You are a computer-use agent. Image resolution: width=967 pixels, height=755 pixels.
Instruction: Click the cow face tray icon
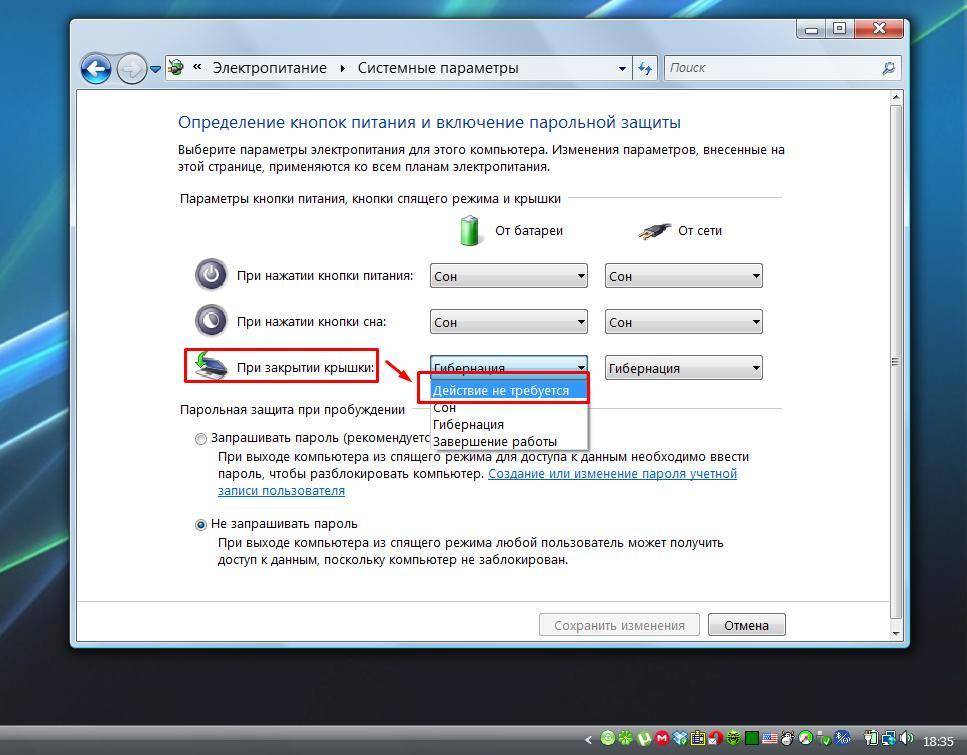[788, 737]
